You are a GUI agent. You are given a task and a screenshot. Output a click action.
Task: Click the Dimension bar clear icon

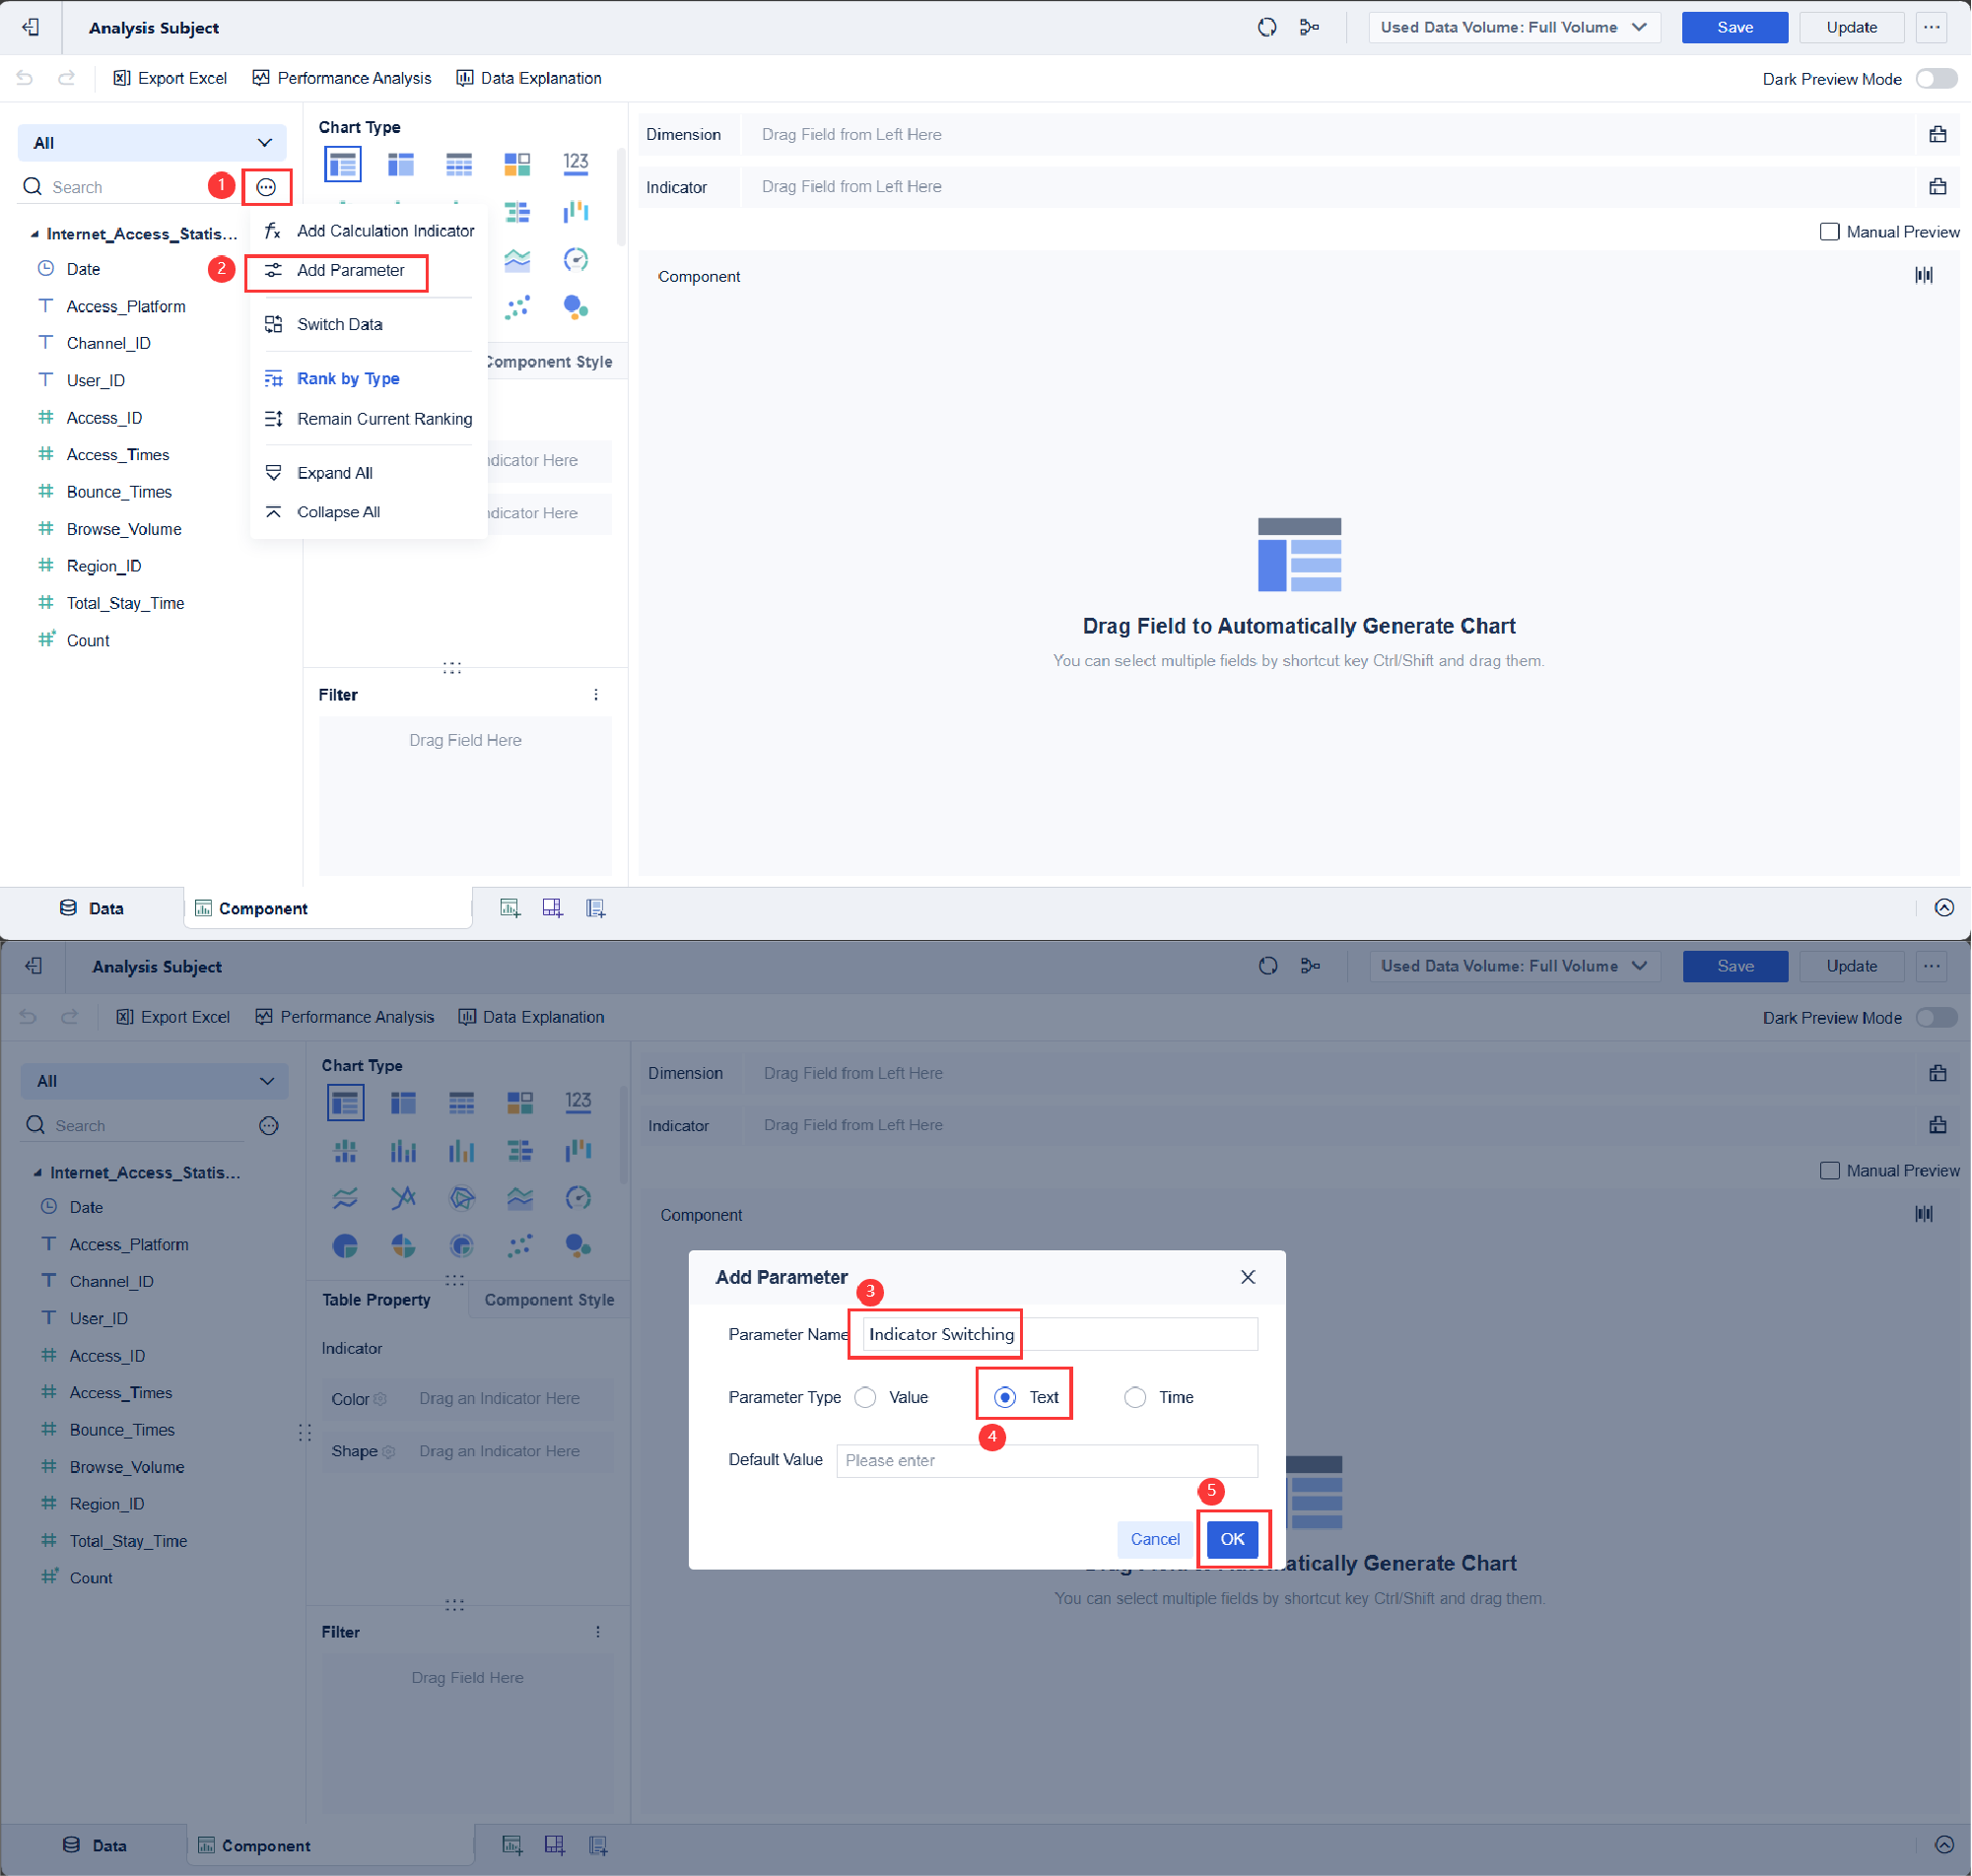tap(1937, 134)
